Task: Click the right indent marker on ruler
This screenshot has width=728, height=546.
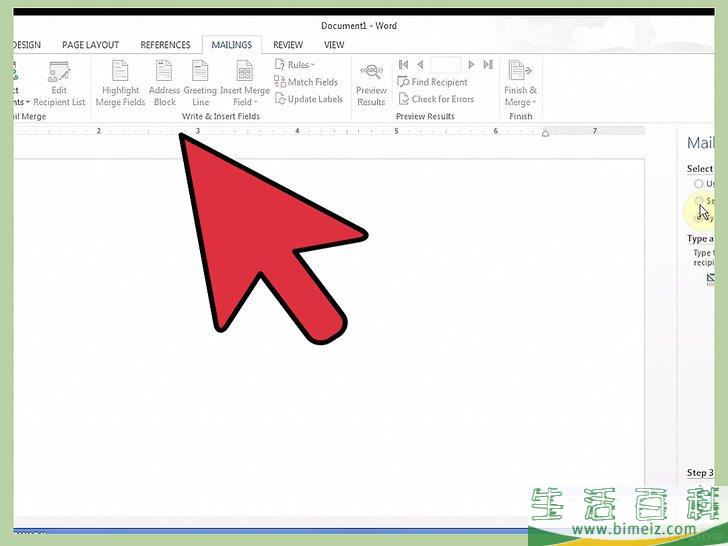Action: click(x=546, y=133)
